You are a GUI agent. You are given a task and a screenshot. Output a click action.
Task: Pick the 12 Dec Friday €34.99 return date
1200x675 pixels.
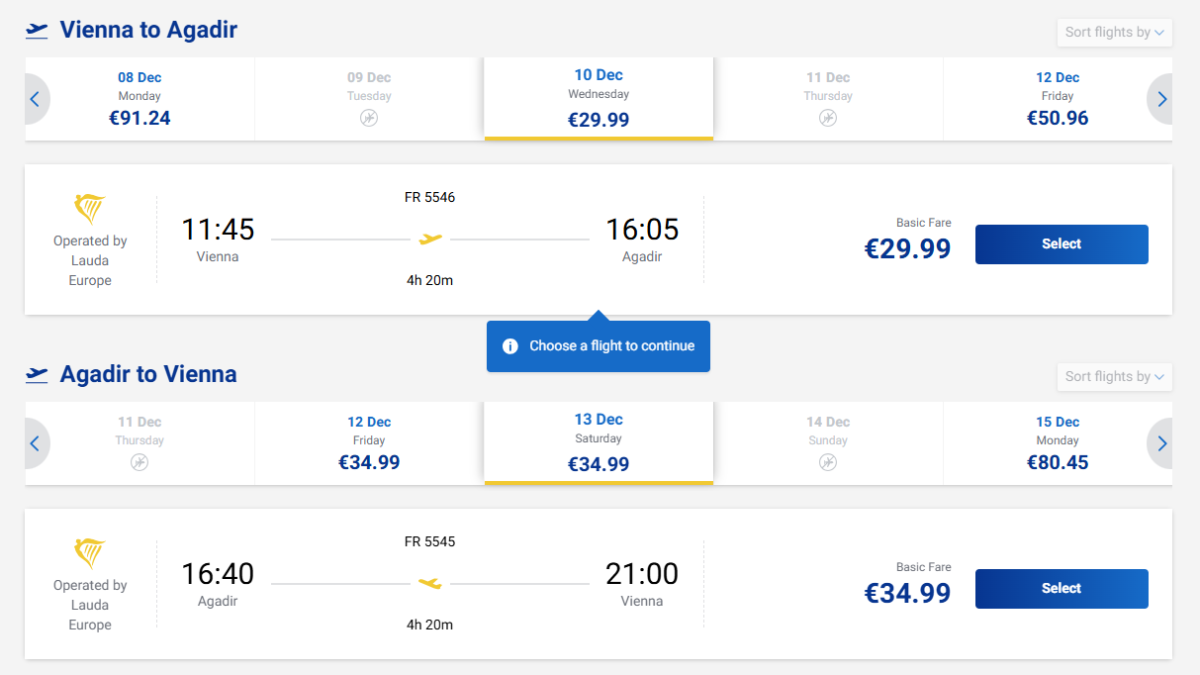[369, 443]
